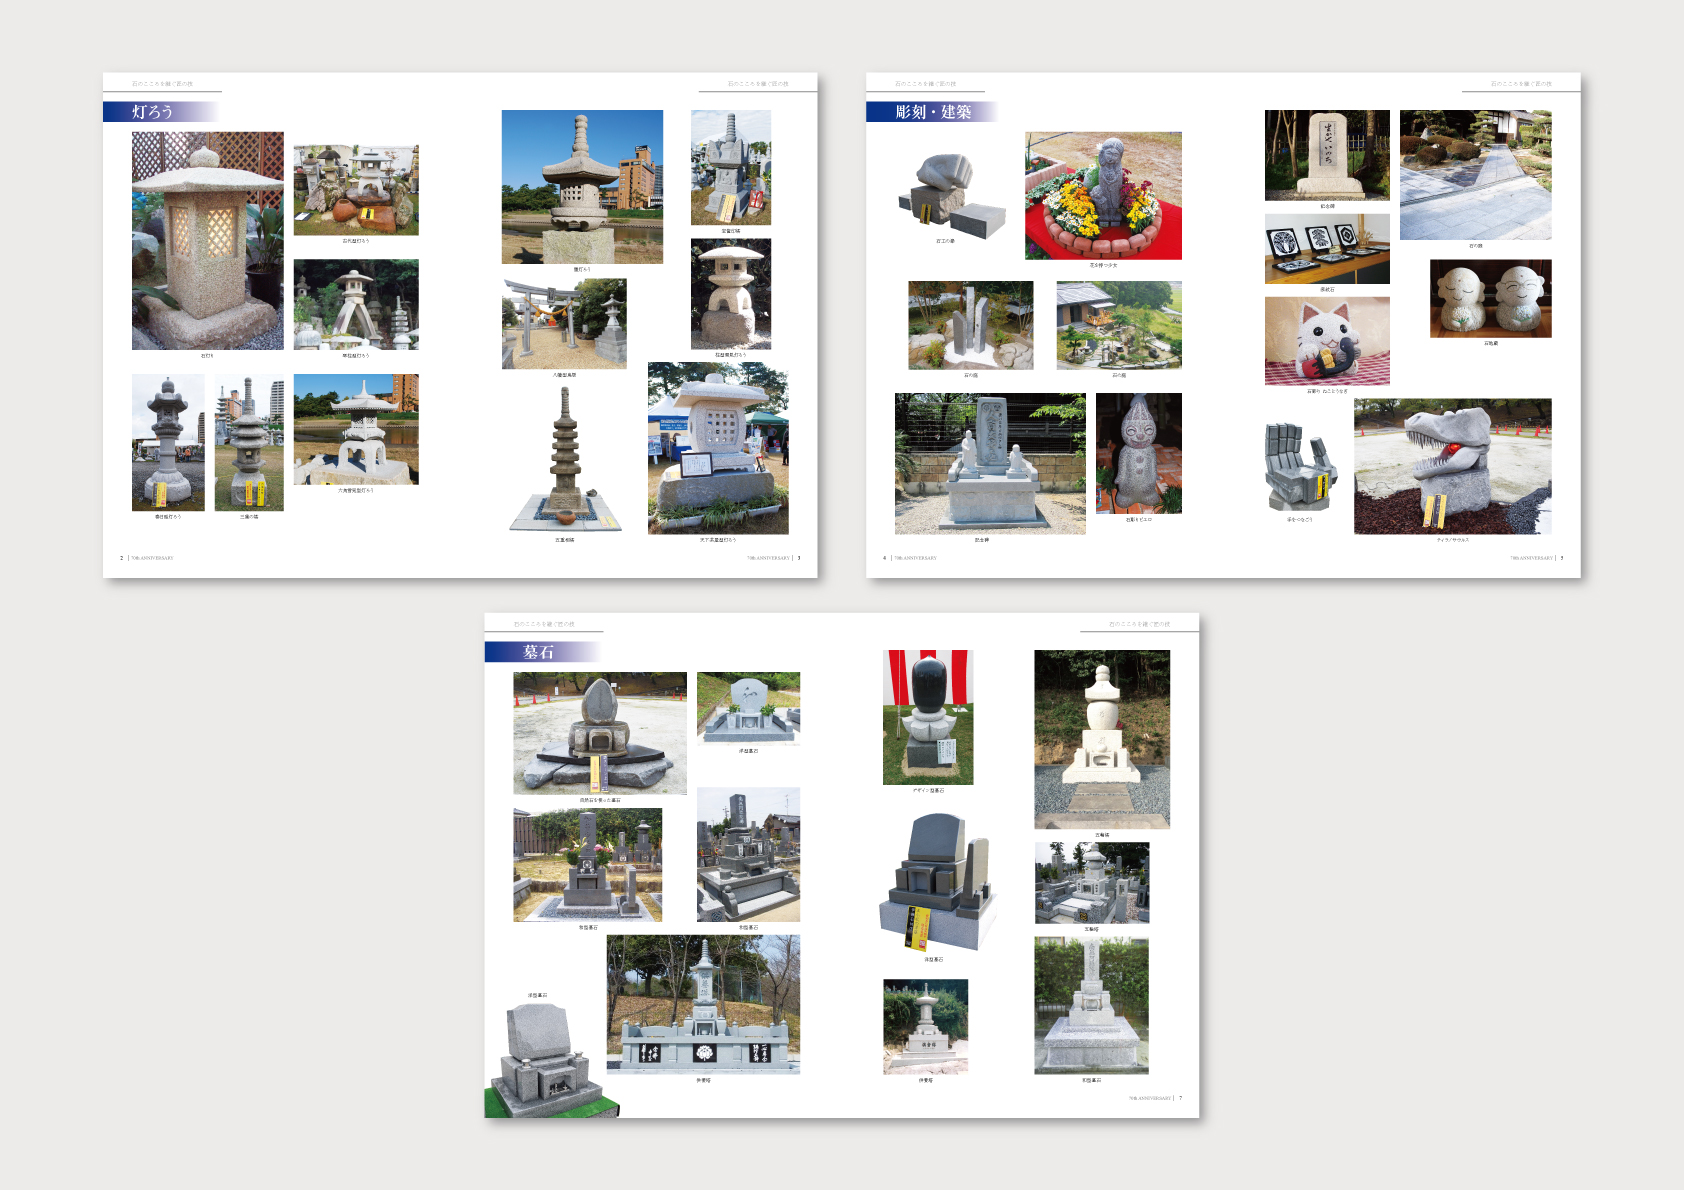Image resolution: width=1684 pixels, height=1190 pixels.
Task: Open the hexagonal snow-viewing lantern by river photo
Action: pos(356,429)
